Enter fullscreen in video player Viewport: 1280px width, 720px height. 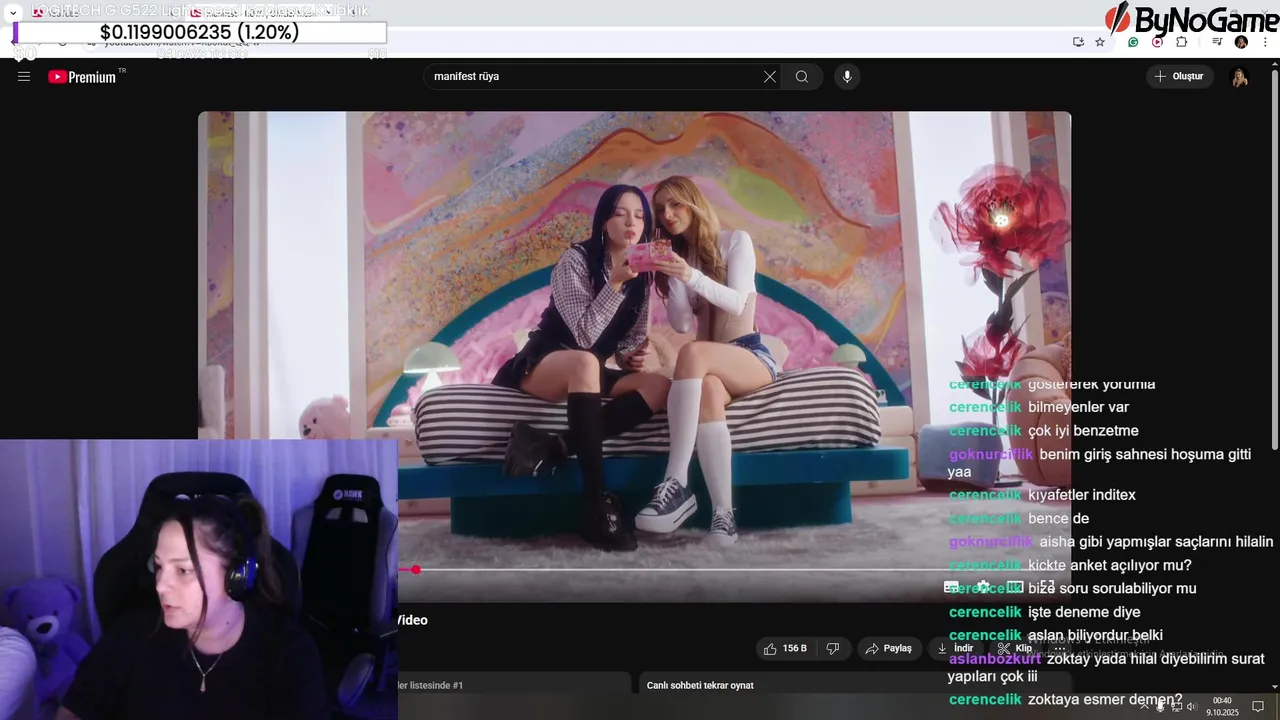coord(1047,587)
